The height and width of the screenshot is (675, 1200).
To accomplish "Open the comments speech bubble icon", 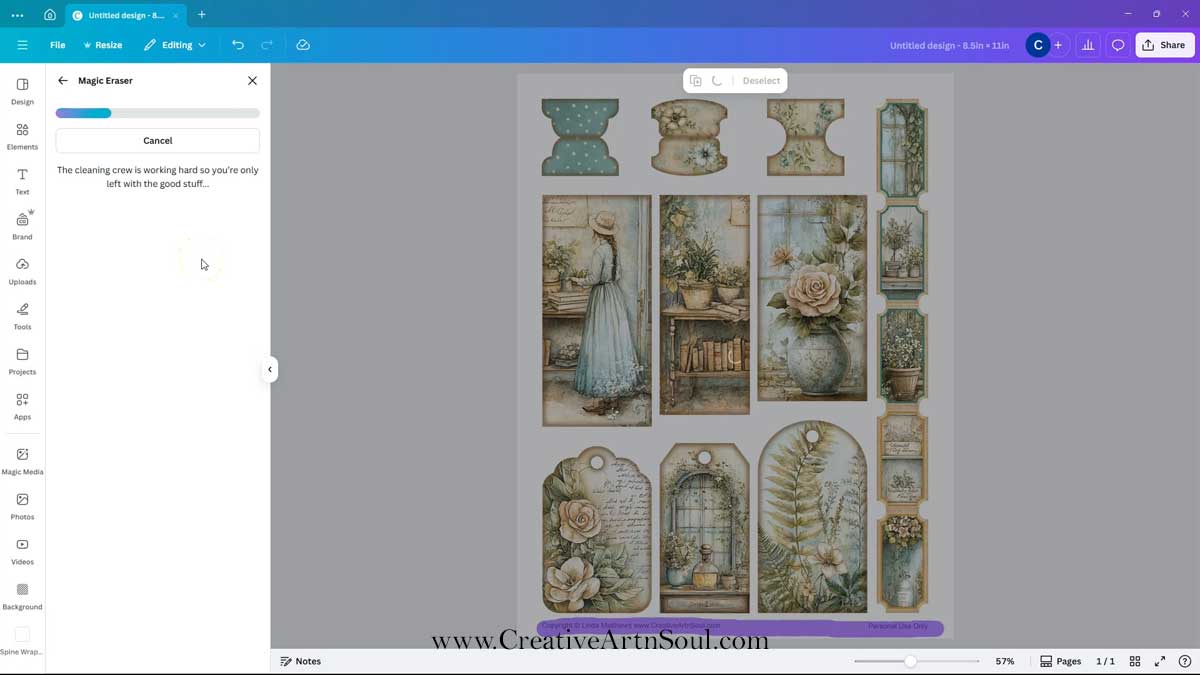I will [1118, 45].
